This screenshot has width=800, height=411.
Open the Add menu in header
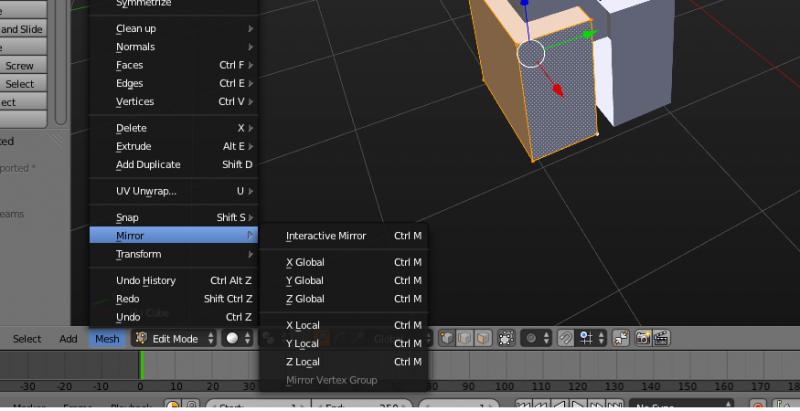[x=68, y=339]
